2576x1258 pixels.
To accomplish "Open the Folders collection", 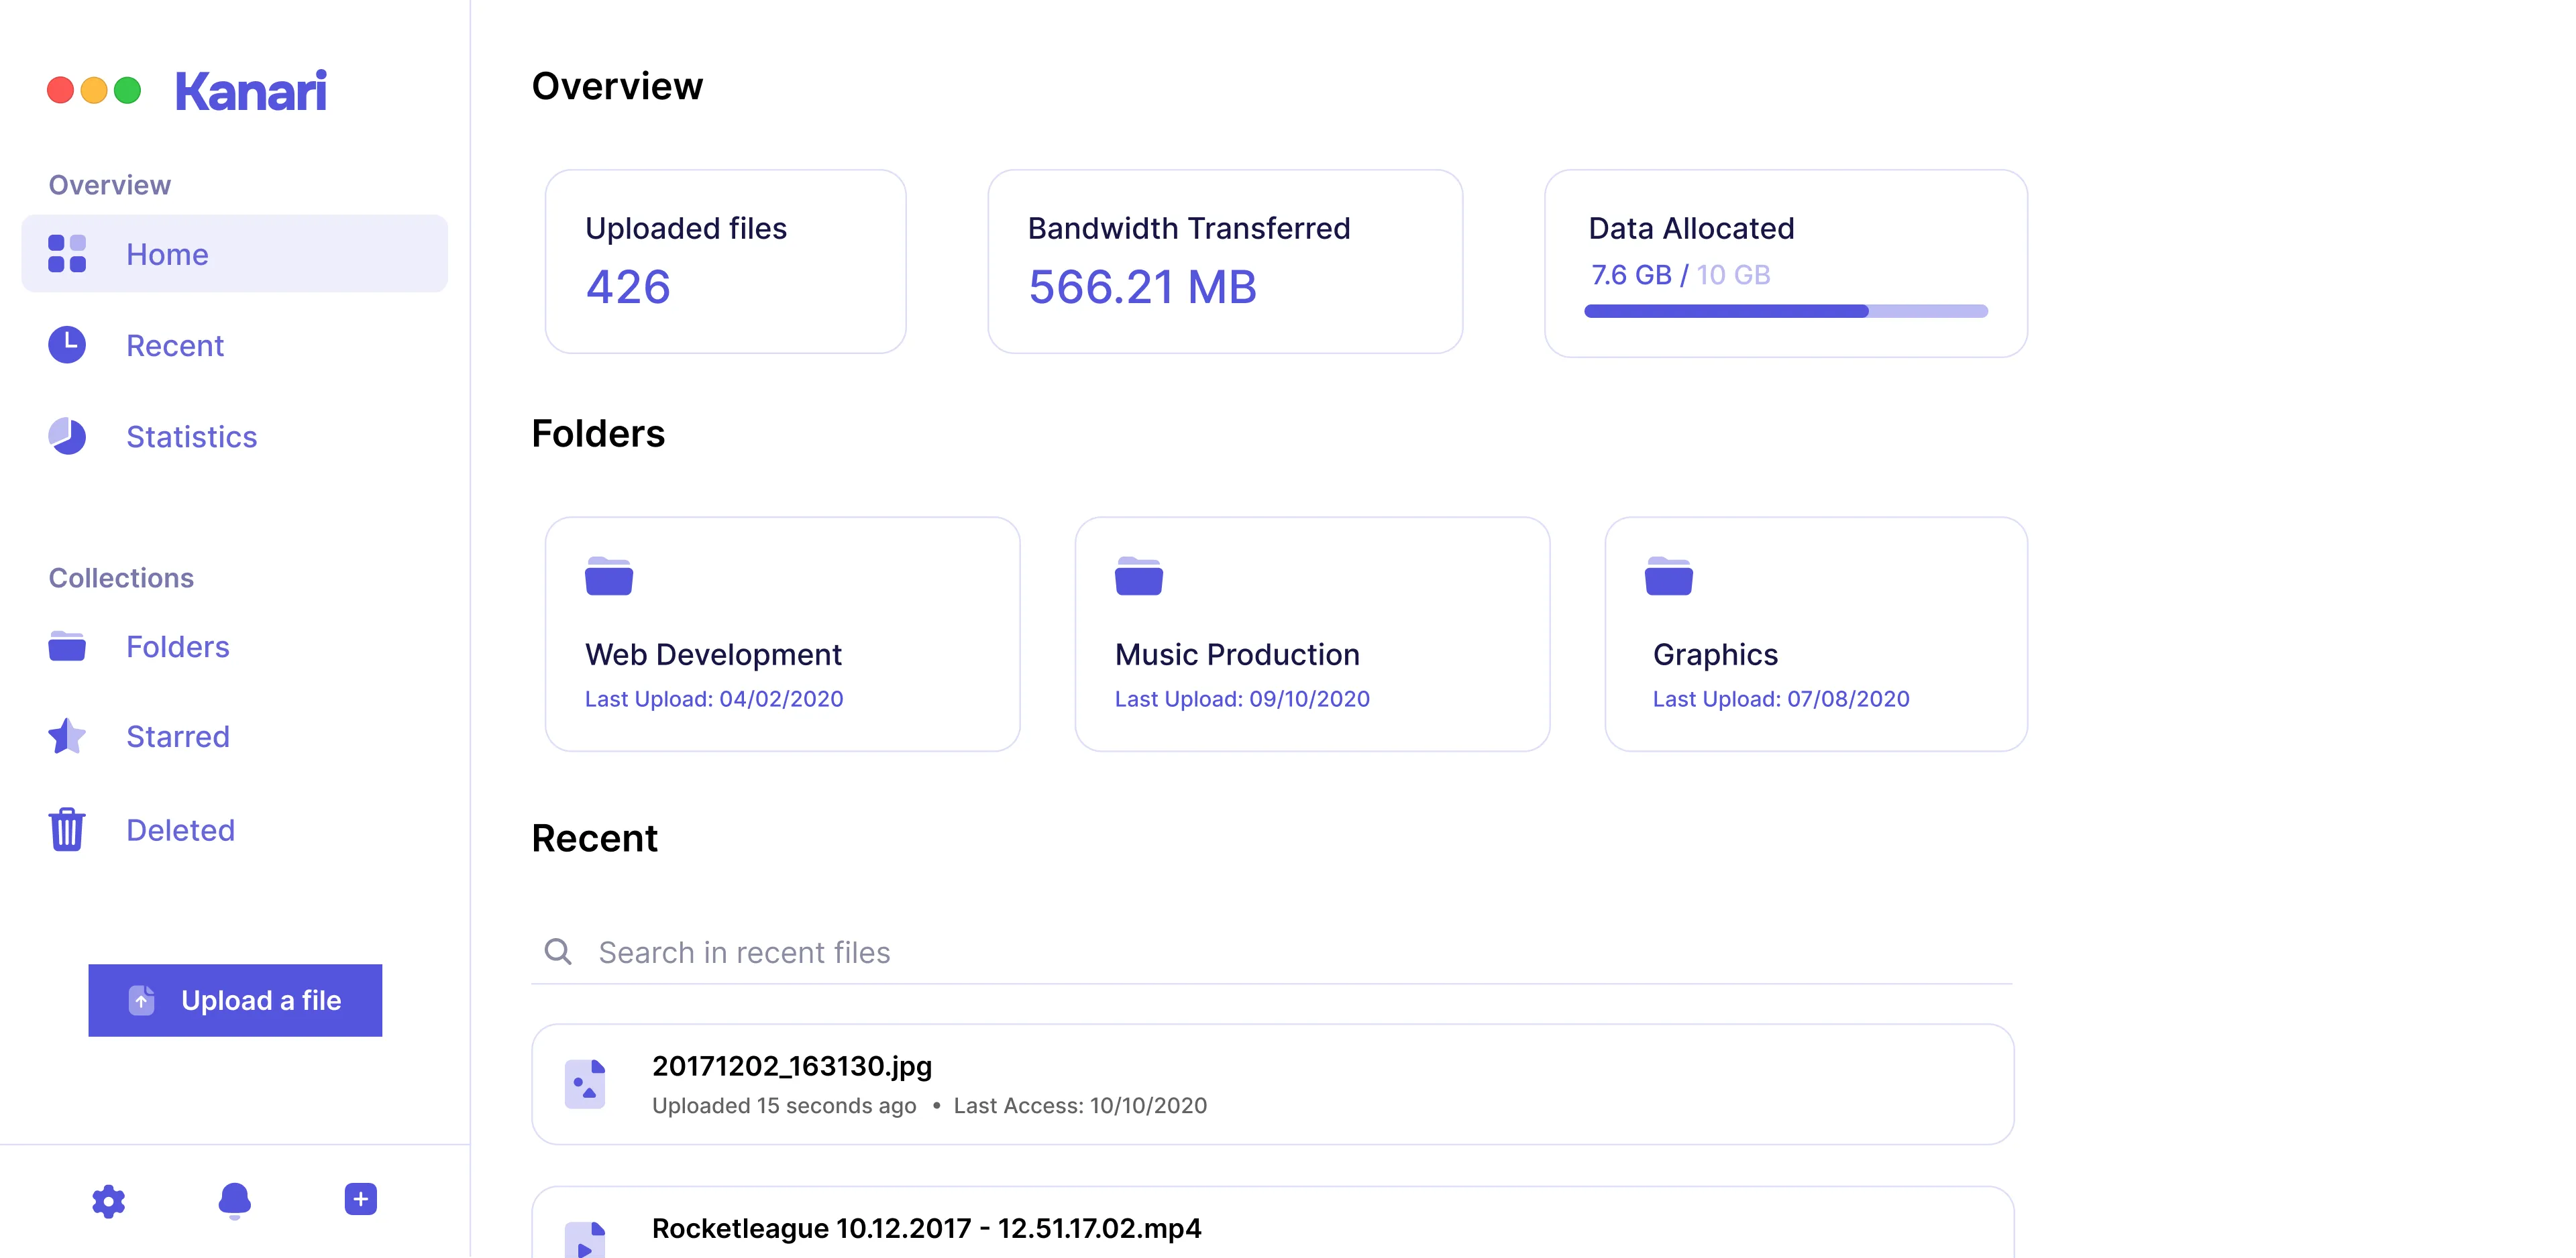I will (x=178, y=647).
